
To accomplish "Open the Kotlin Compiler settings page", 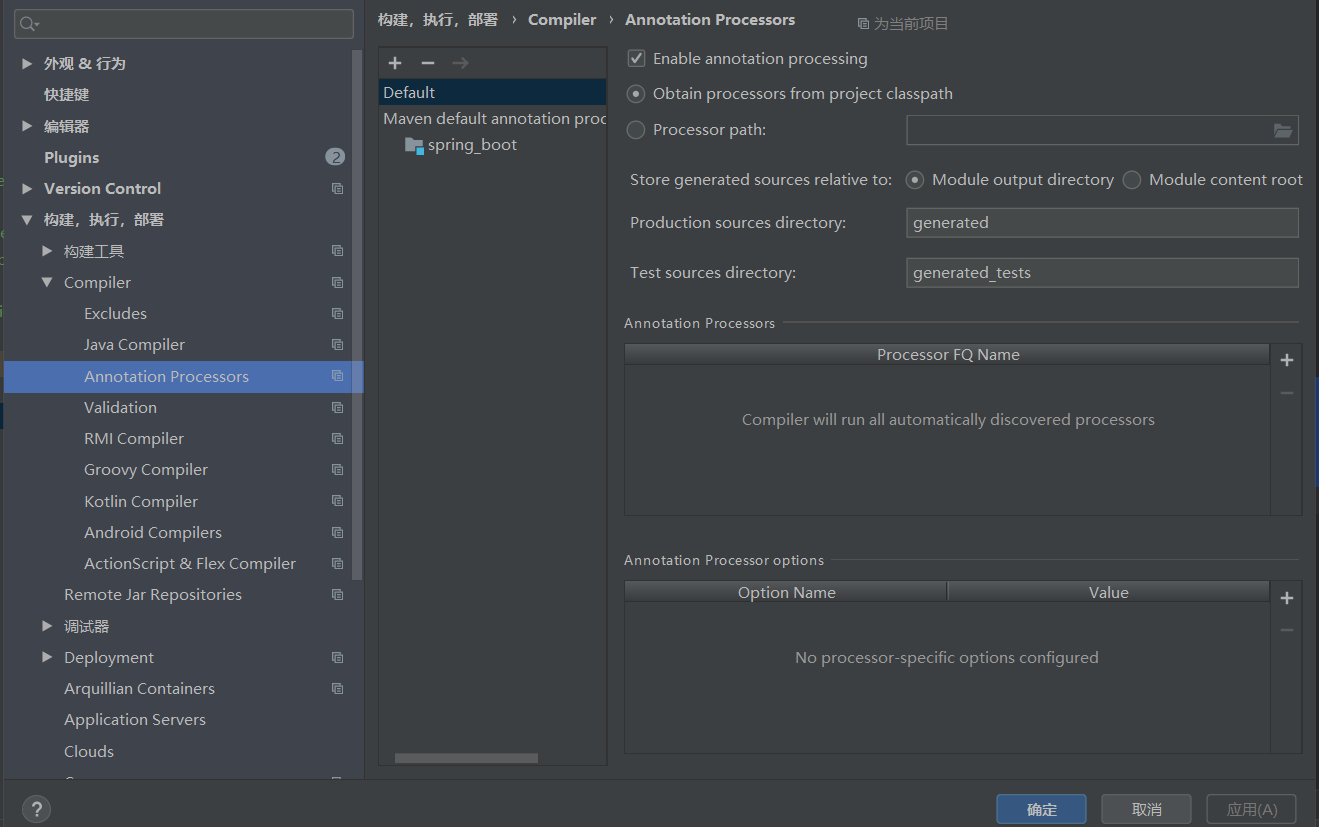I will pyautogui.click(x=141, y=501).
